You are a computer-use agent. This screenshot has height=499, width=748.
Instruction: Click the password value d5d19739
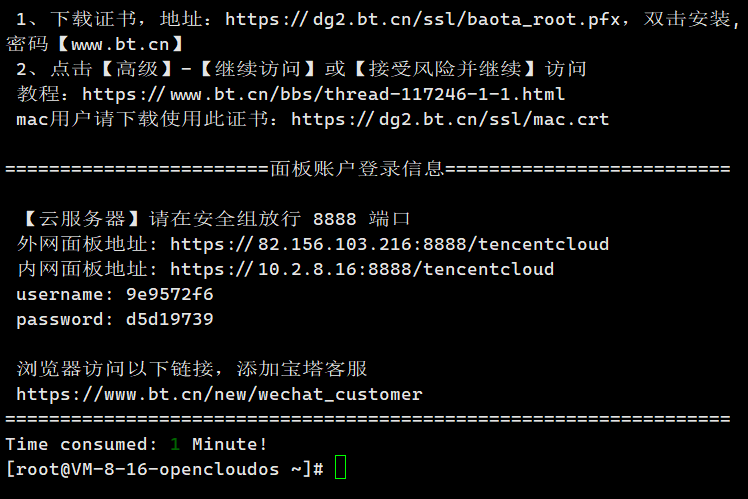coord(170,319)
